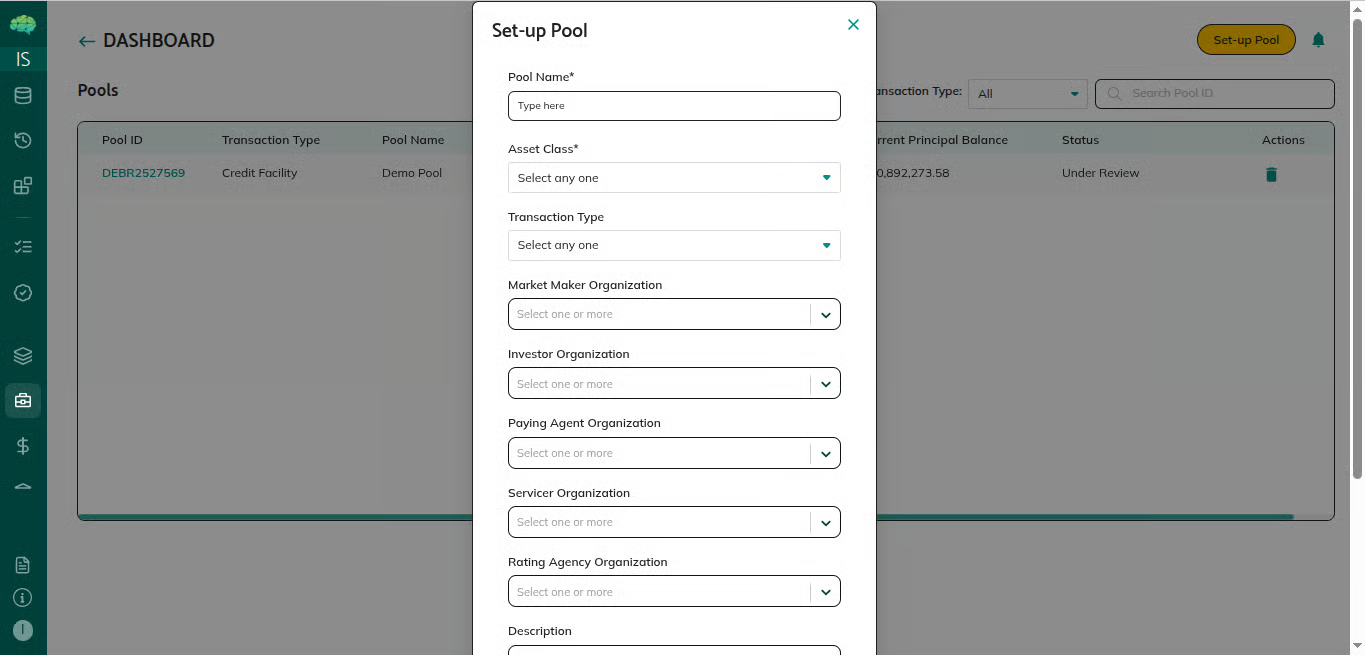The width and height of the screenshot is (1365, 655).
Task: Expand the Transaction Type select in dialog
Action: (674, 245)
